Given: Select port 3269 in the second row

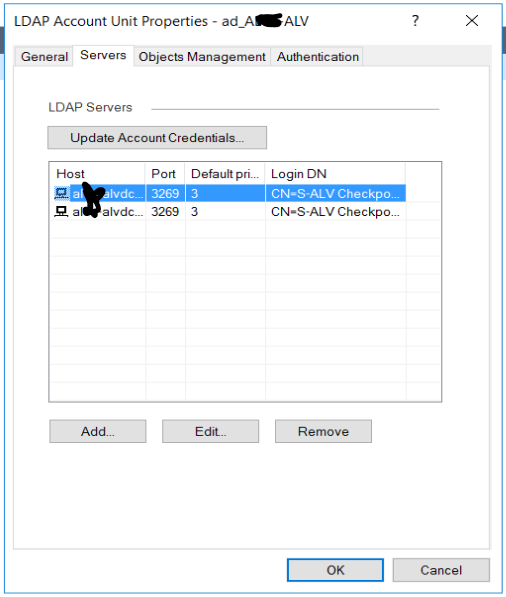Looking at the screenshot, I should point(165,211).
